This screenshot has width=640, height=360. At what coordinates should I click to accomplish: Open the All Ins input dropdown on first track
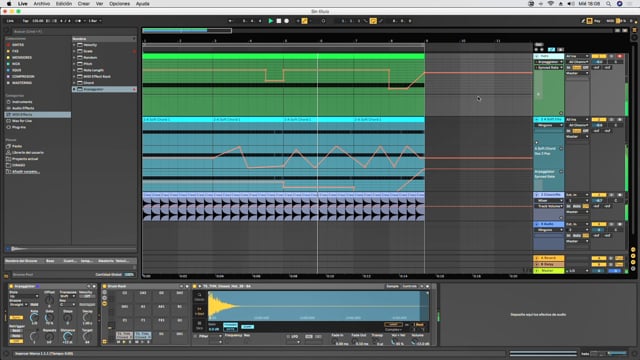coord(577,56)
